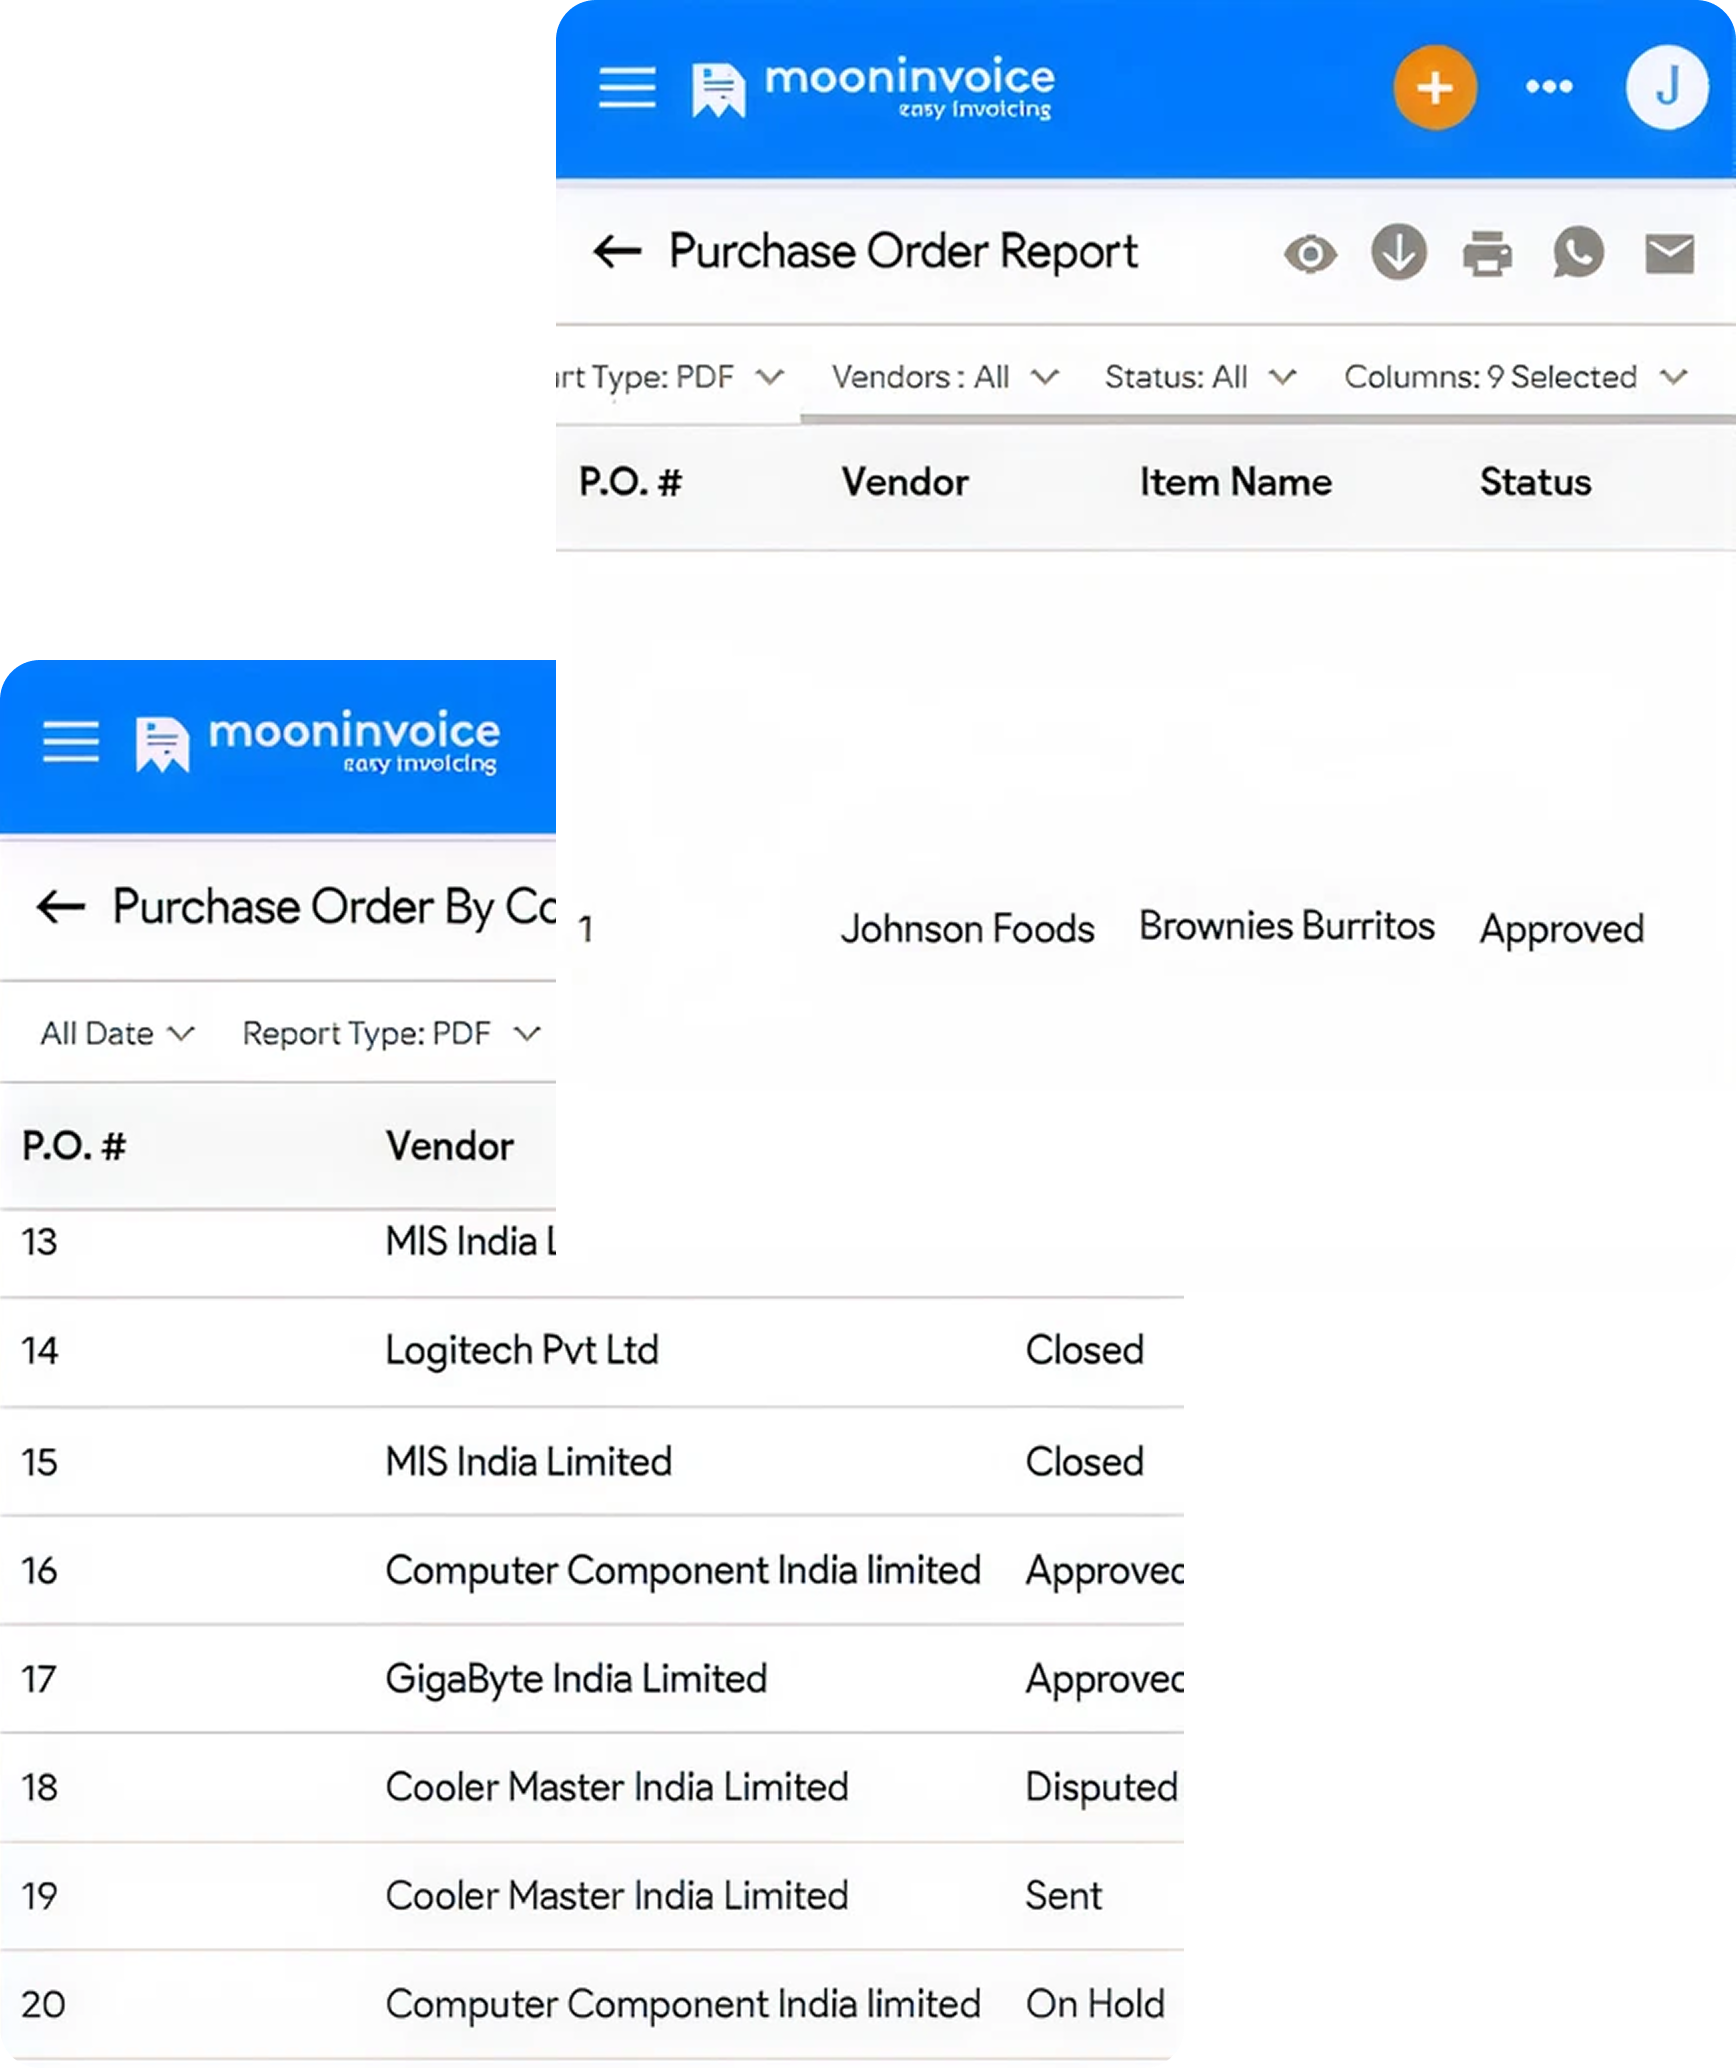The height and width of the screenshot is (2068, 1736).
Task: Share report via WhatsApp icon
Action: pos(1578,254)
